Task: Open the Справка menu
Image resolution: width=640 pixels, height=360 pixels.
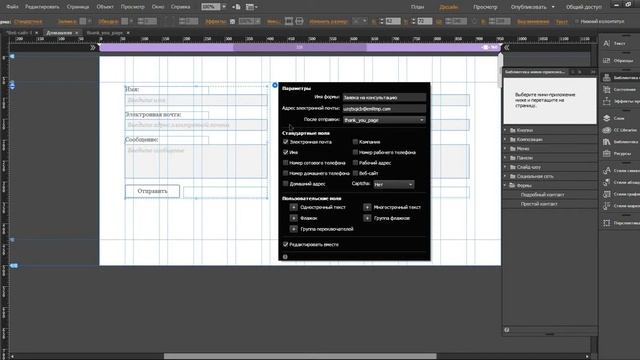Action: point(180,7)
